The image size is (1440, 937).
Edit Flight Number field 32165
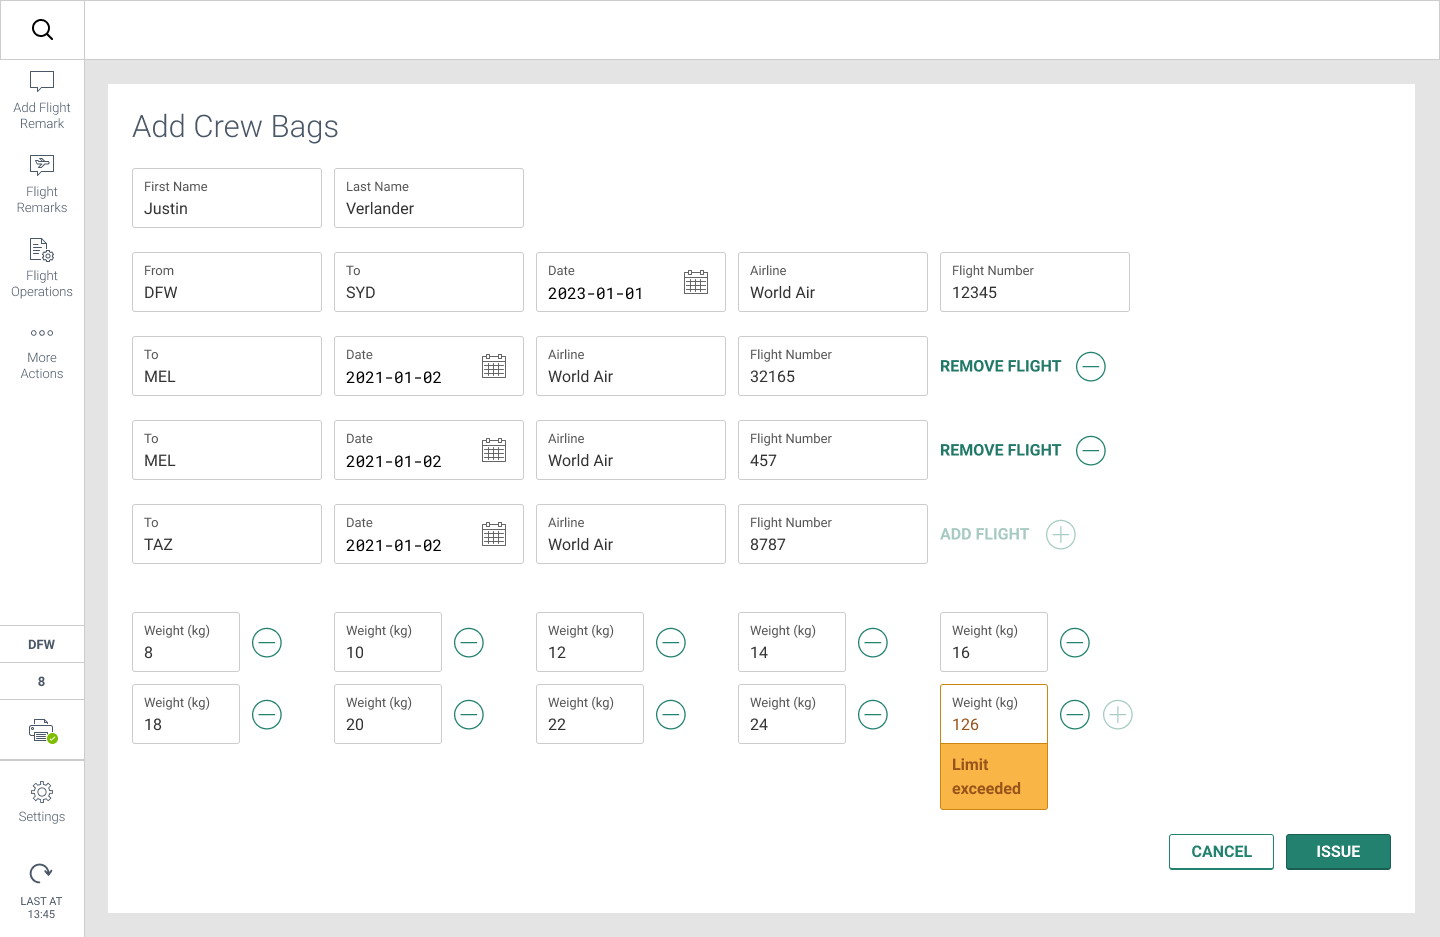coord(833,366)
